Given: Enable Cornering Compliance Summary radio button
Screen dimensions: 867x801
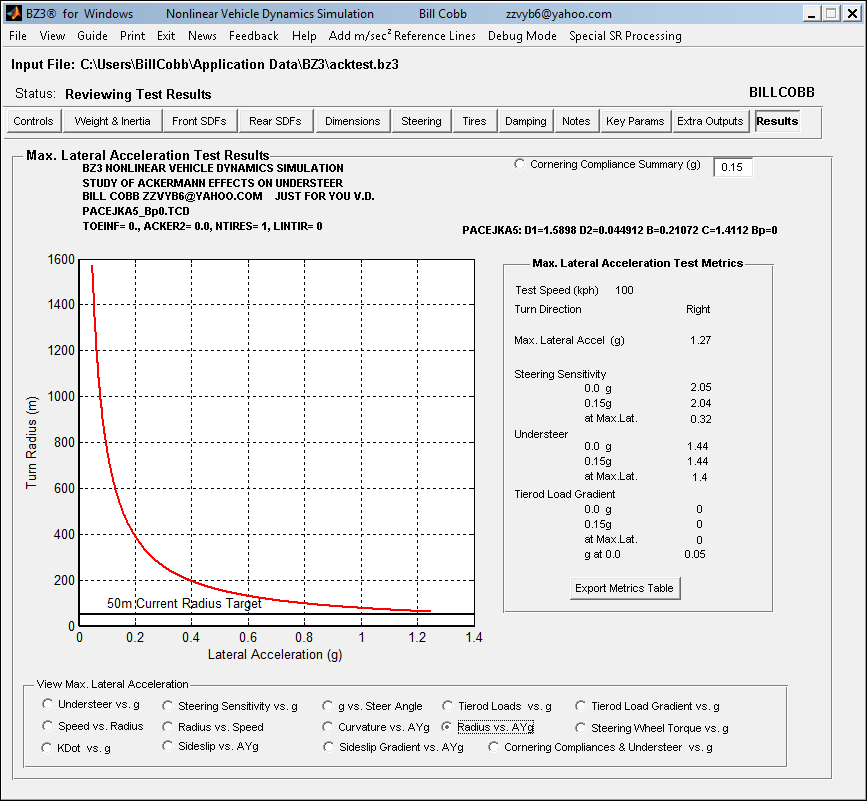Looking at the screenshot, I should pos(519,164).
